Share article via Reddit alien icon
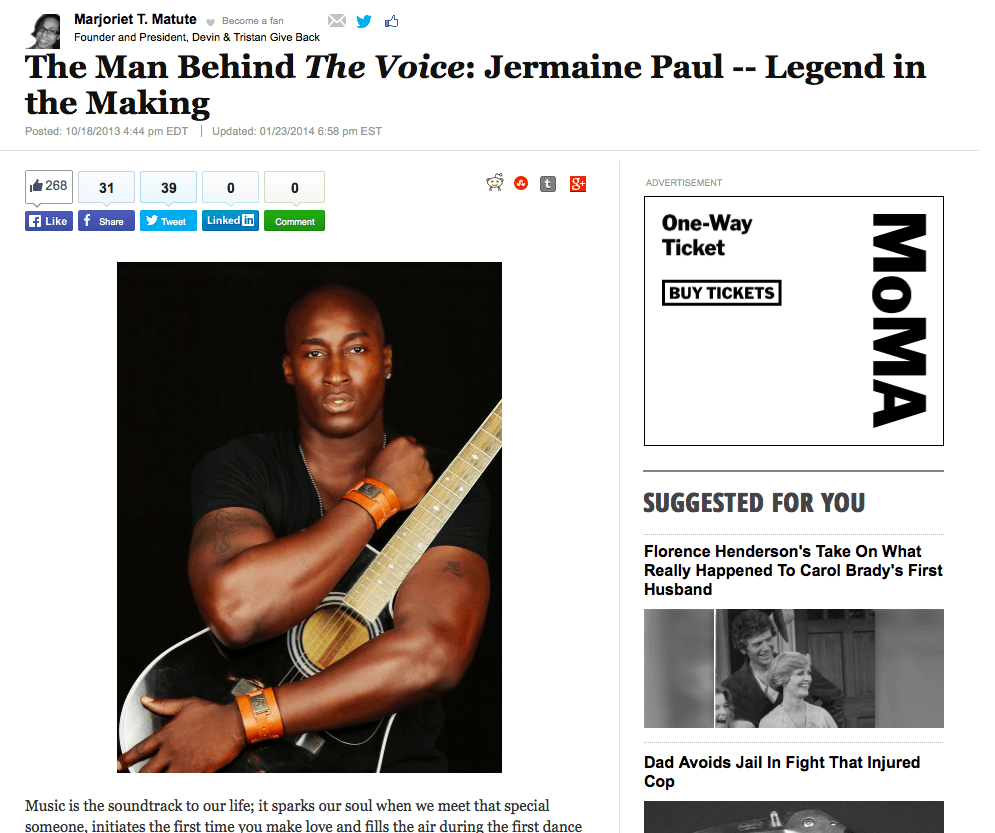The width and height of the screenshot is (995, 833). [x=494, y=183]
